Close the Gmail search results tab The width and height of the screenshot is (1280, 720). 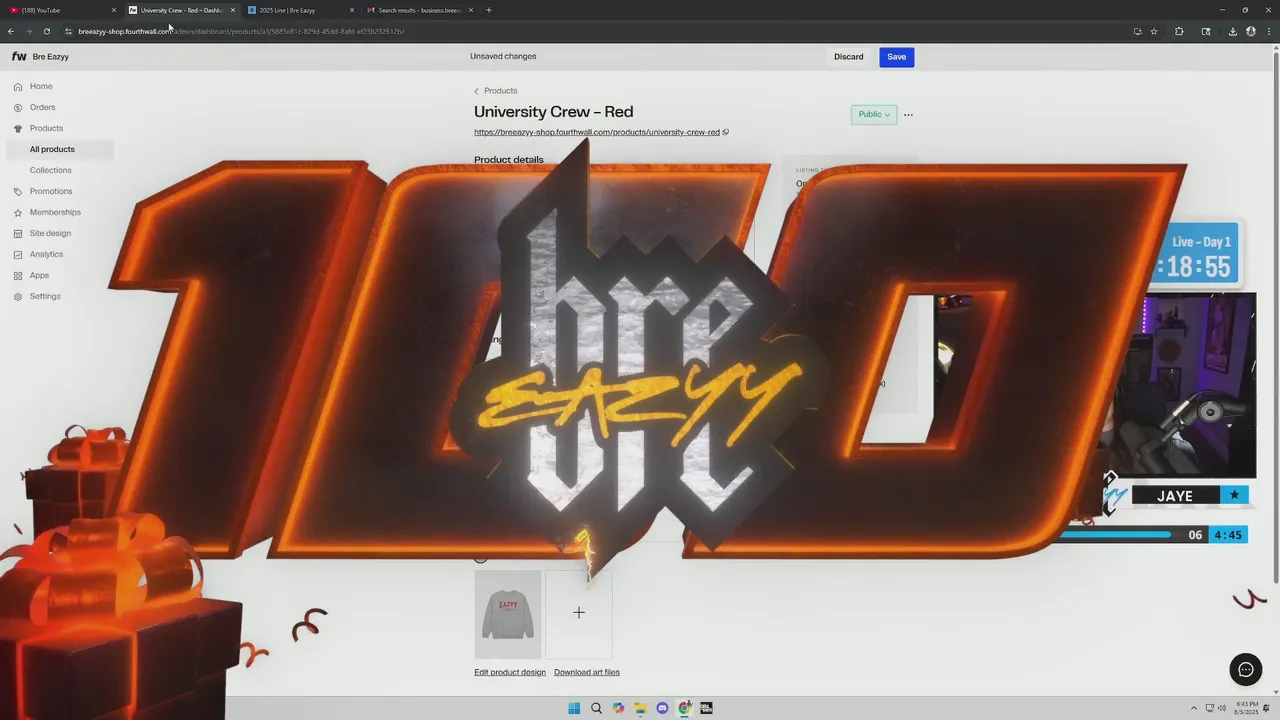tap(470, 10)
